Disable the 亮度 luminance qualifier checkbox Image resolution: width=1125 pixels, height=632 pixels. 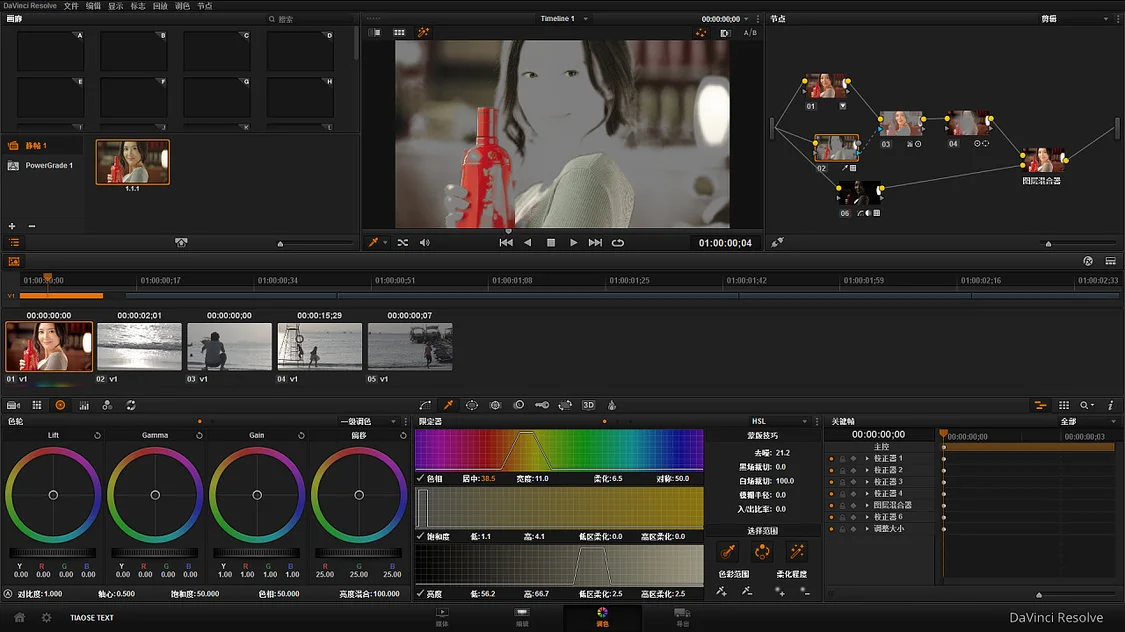point(421,594)
